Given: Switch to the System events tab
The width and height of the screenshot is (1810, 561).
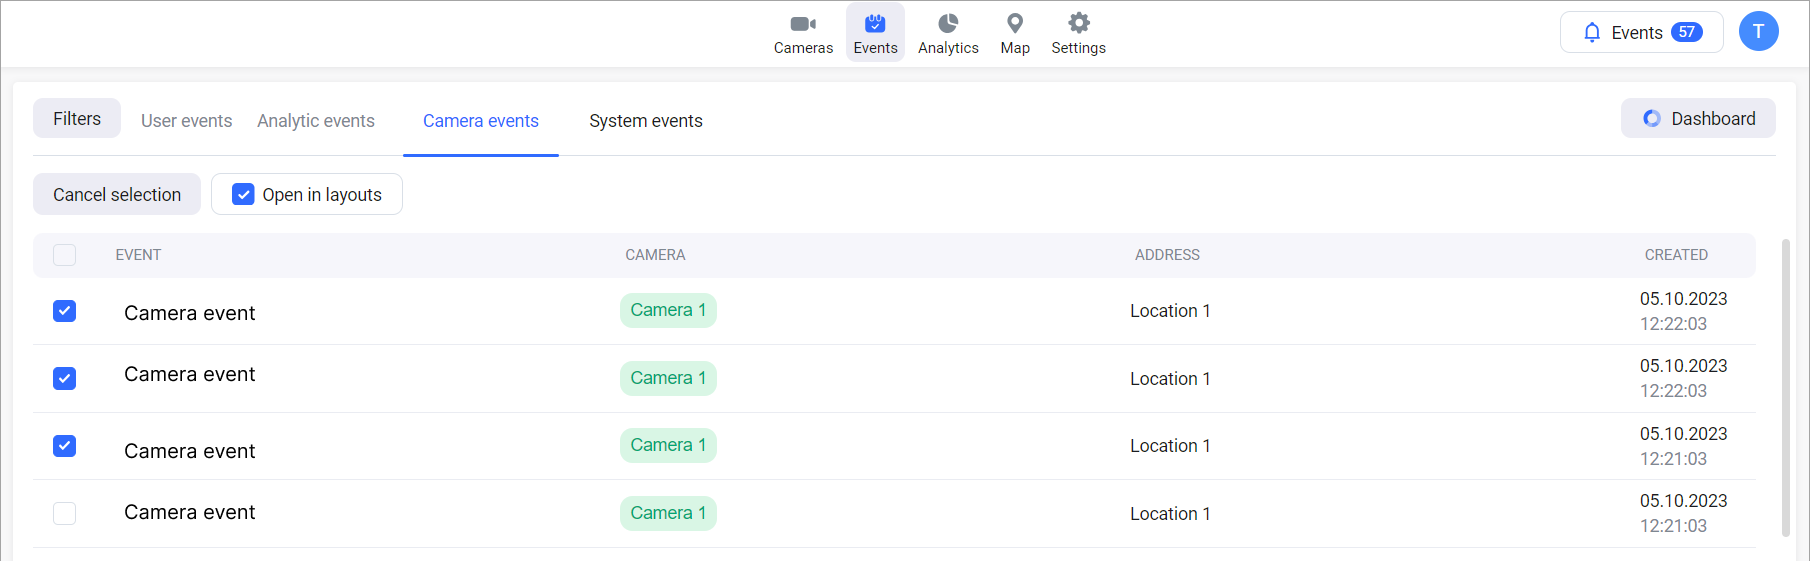Looking at the screenshot, I should pyautogui.click(x=645, y=121).
